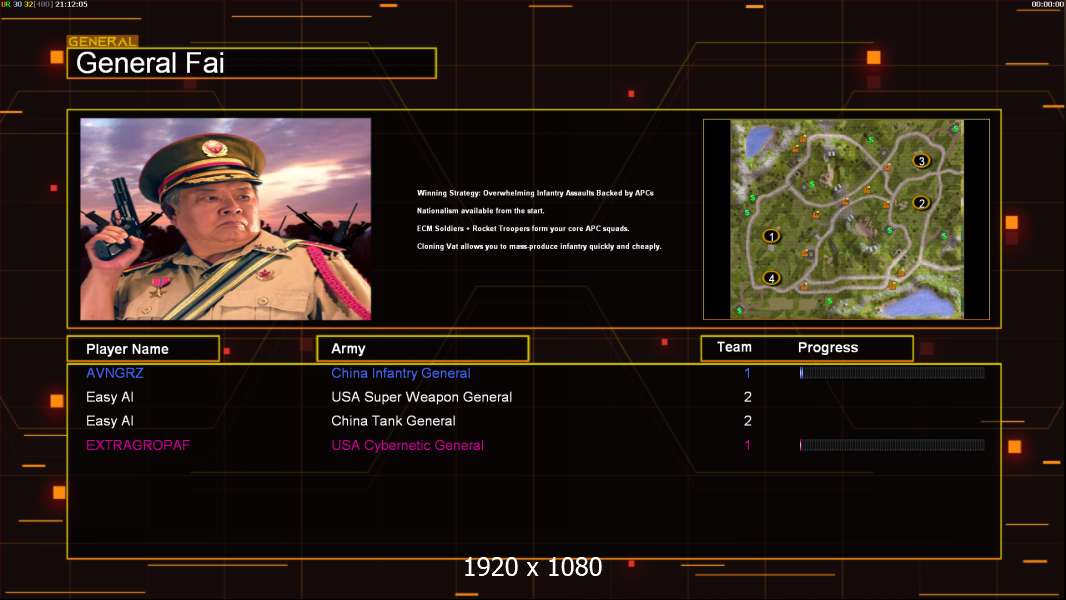1066x600 pixels.
Task: Click Easy AI in the USA Super Weapon row
Action: 109,397
